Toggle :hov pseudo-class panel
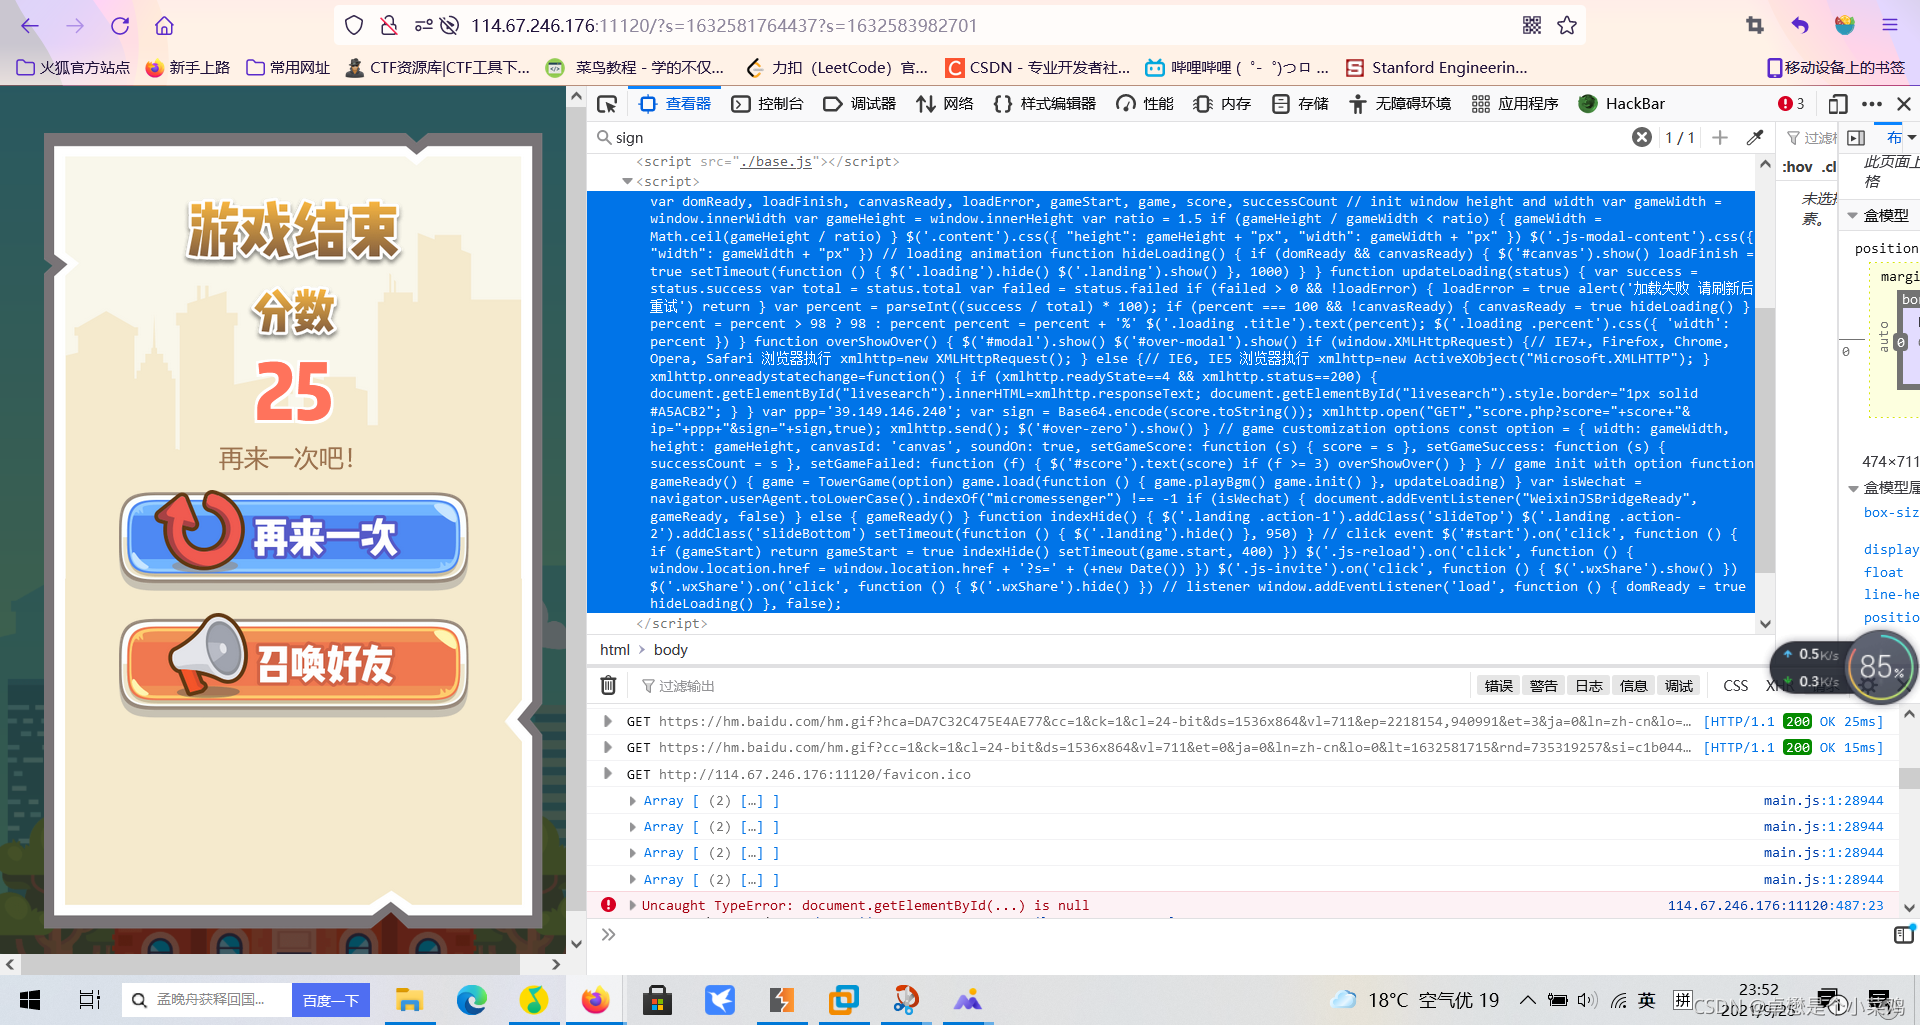Viewport: 1920px width, 1025px height. tap(1797, 167)
